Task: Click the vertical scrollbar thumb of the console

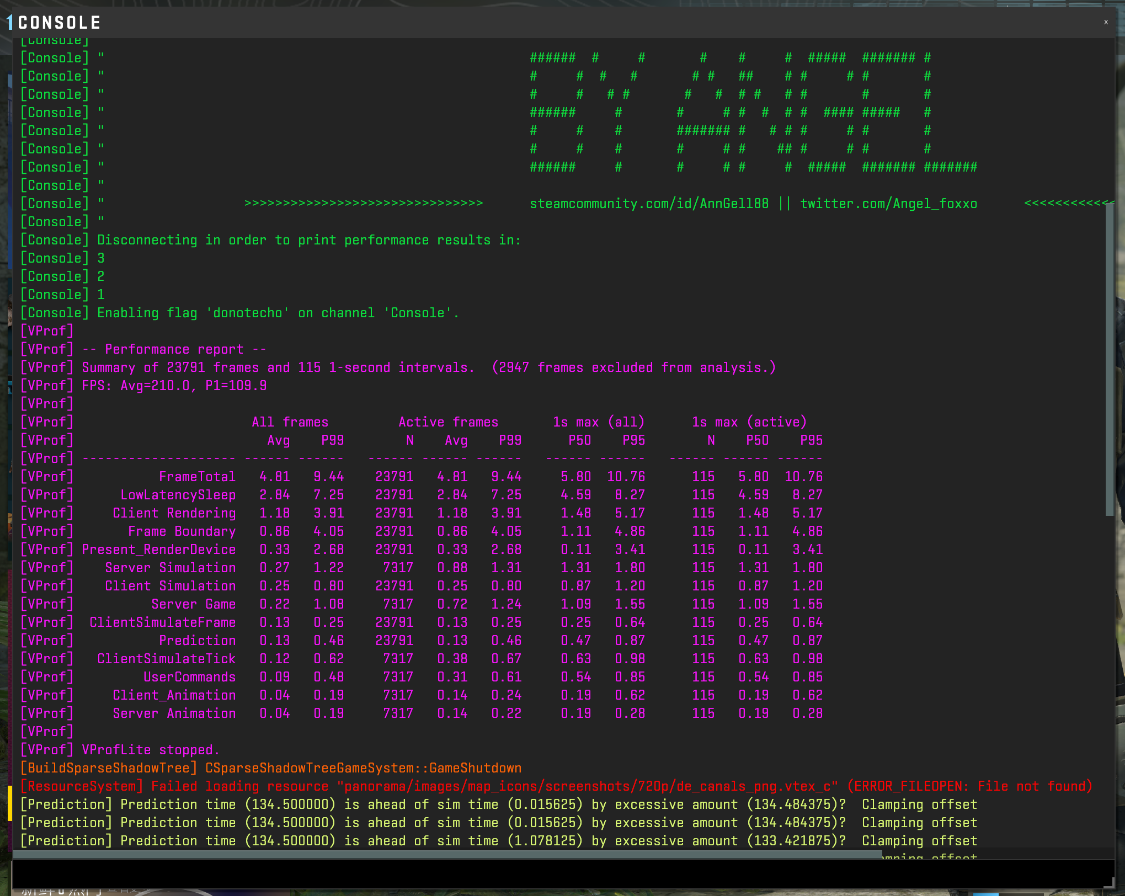Action: (x=1110, y=359)
